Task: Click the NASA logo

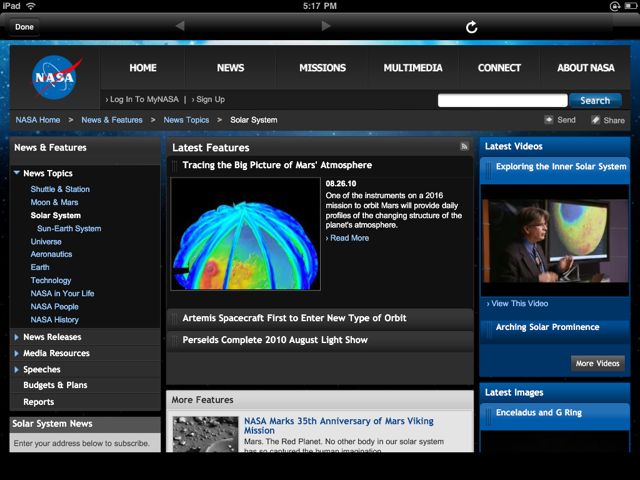Action: click(x=56, y=77)
